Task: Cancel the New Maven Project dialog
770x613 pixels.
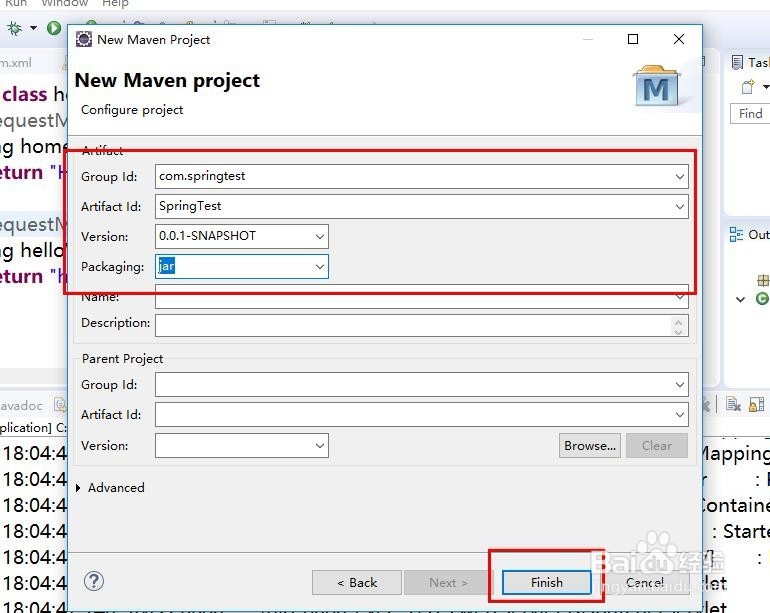Action: point(644,582)
